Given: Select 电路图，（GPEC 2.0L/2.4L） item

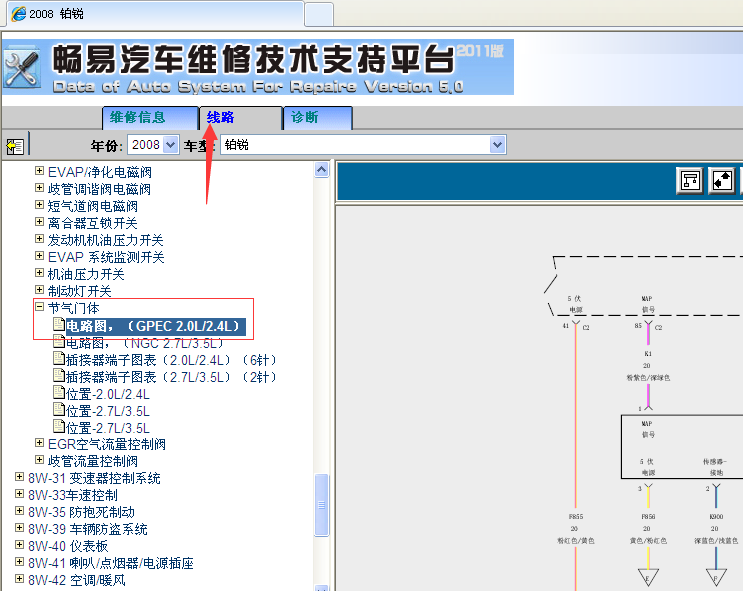Looking at the screenshot, I should click(x=155, y=327).
